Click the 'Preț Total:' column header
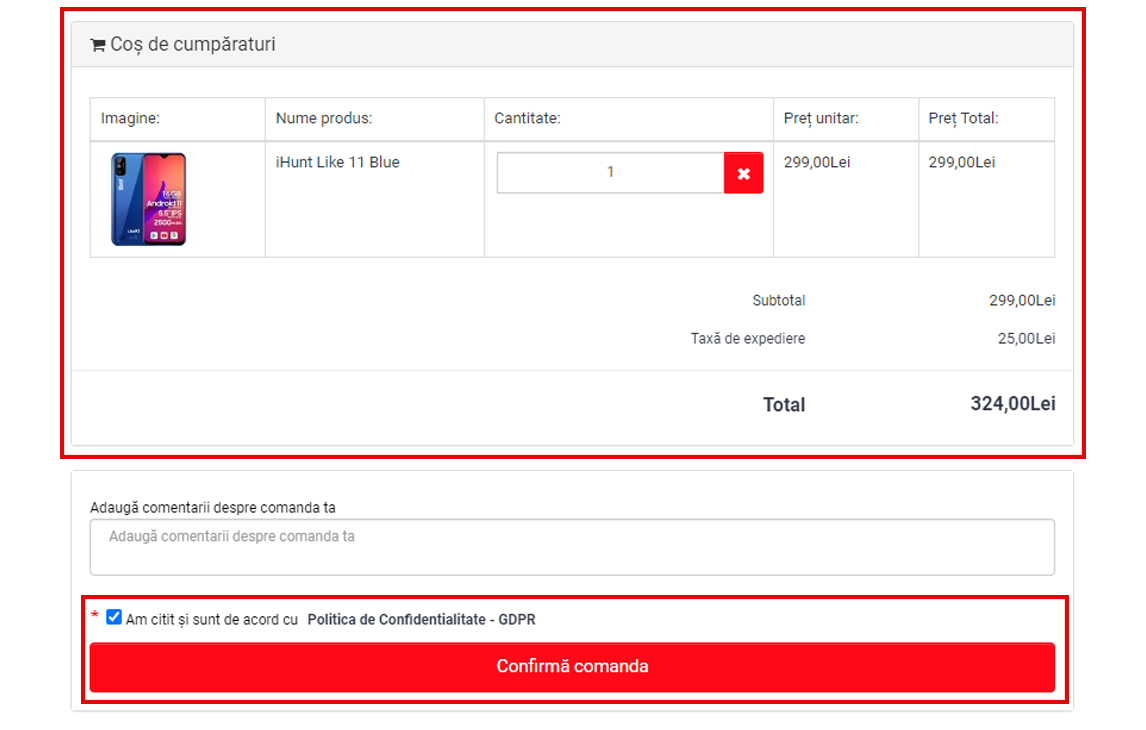The image size is (1146, 730). tap(963, 119)
